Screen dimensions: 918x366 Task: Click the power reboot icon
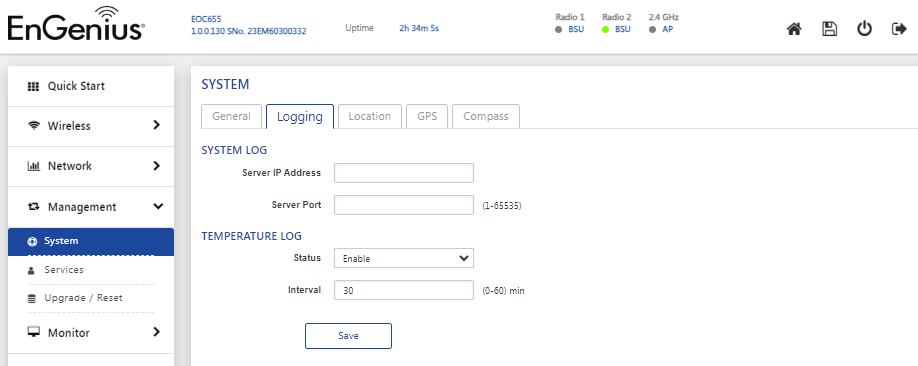(x=865, y=29)
